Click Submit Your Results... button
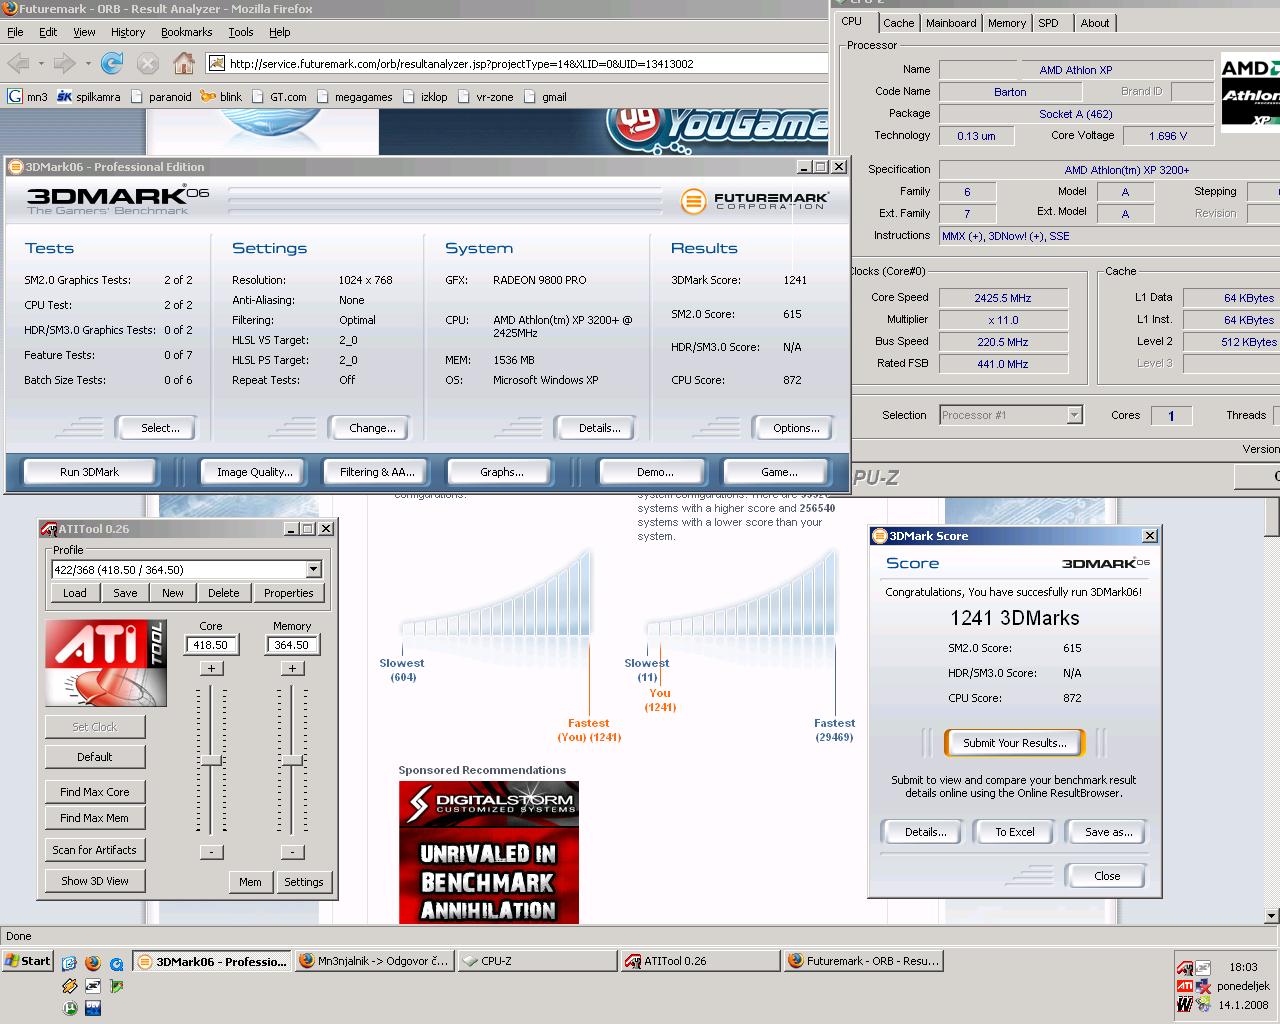The height and width of the screenshot is (1024, 1280). (1015, 743)
